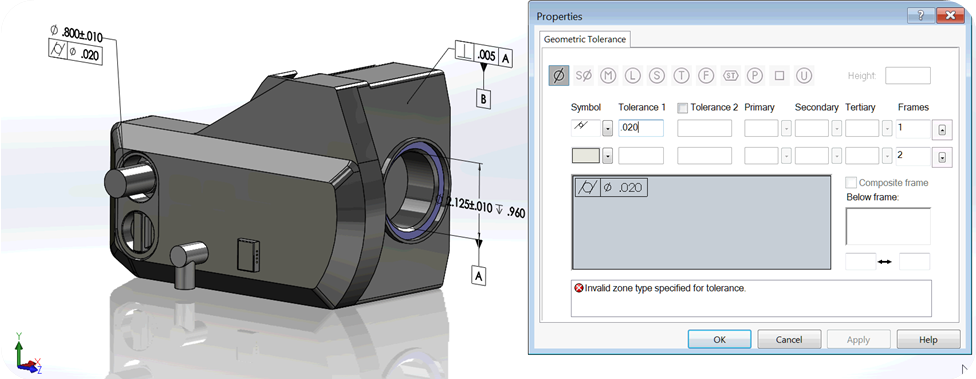Select Least Material Condition (L) icon
This screenshot has height=379, width=976.
pos(632,76)
